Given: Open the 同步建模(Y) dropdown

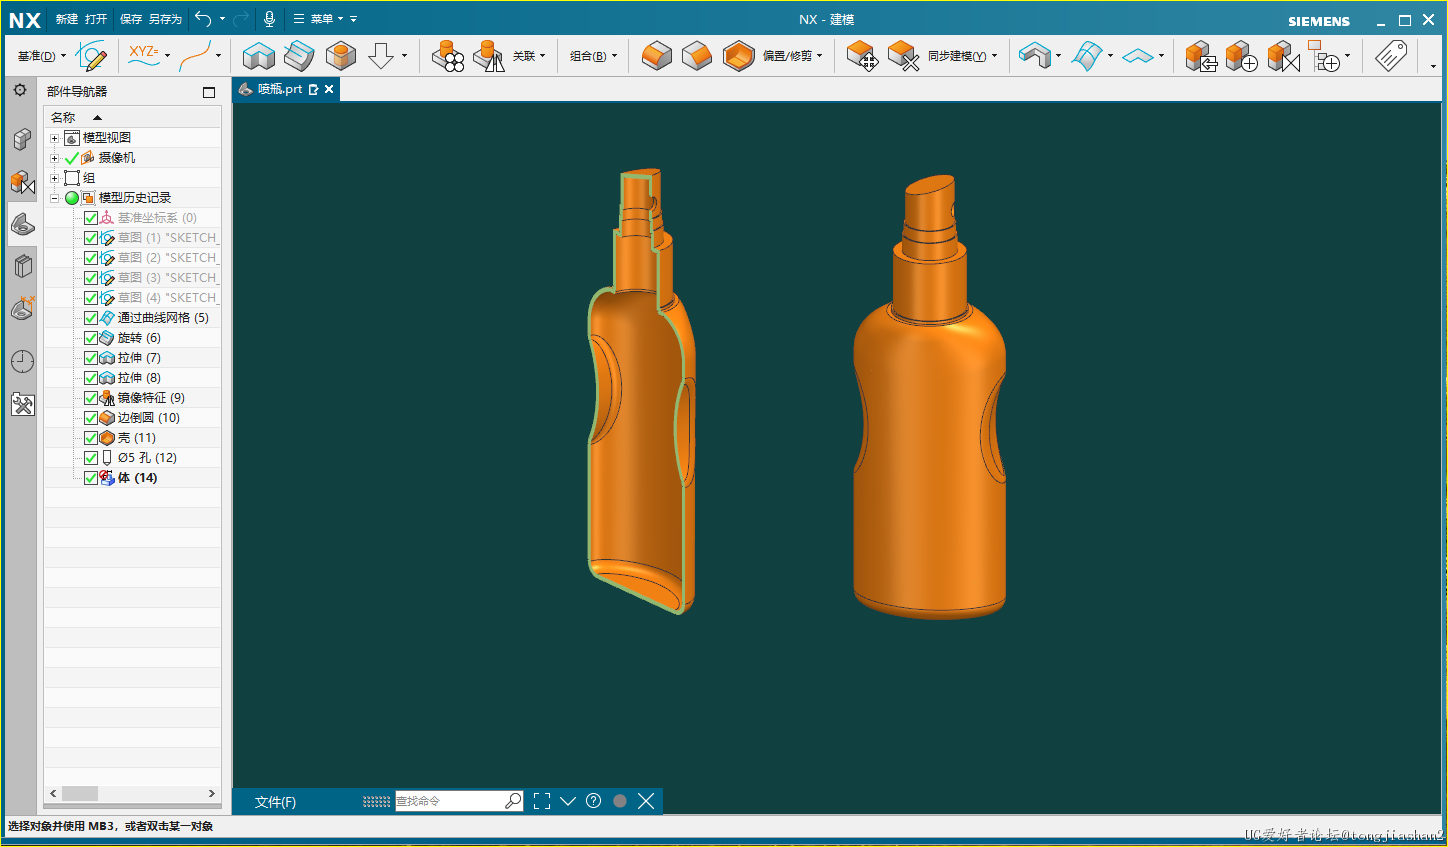Looking at the screenshot, I should (963, 56).
